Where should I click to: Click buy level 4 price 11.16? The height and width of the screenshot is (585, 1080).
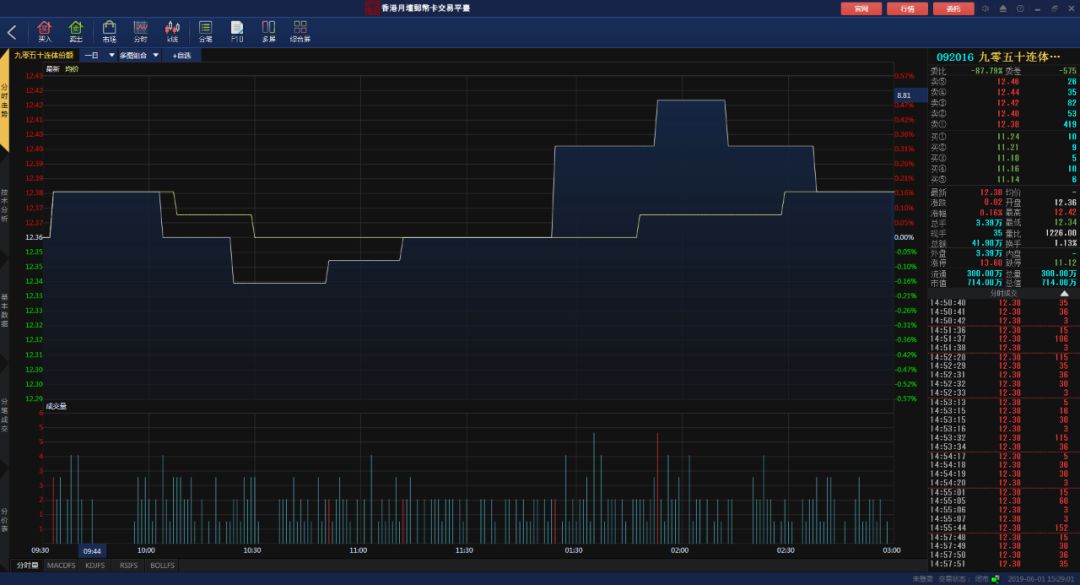(x=1008, y=169)
